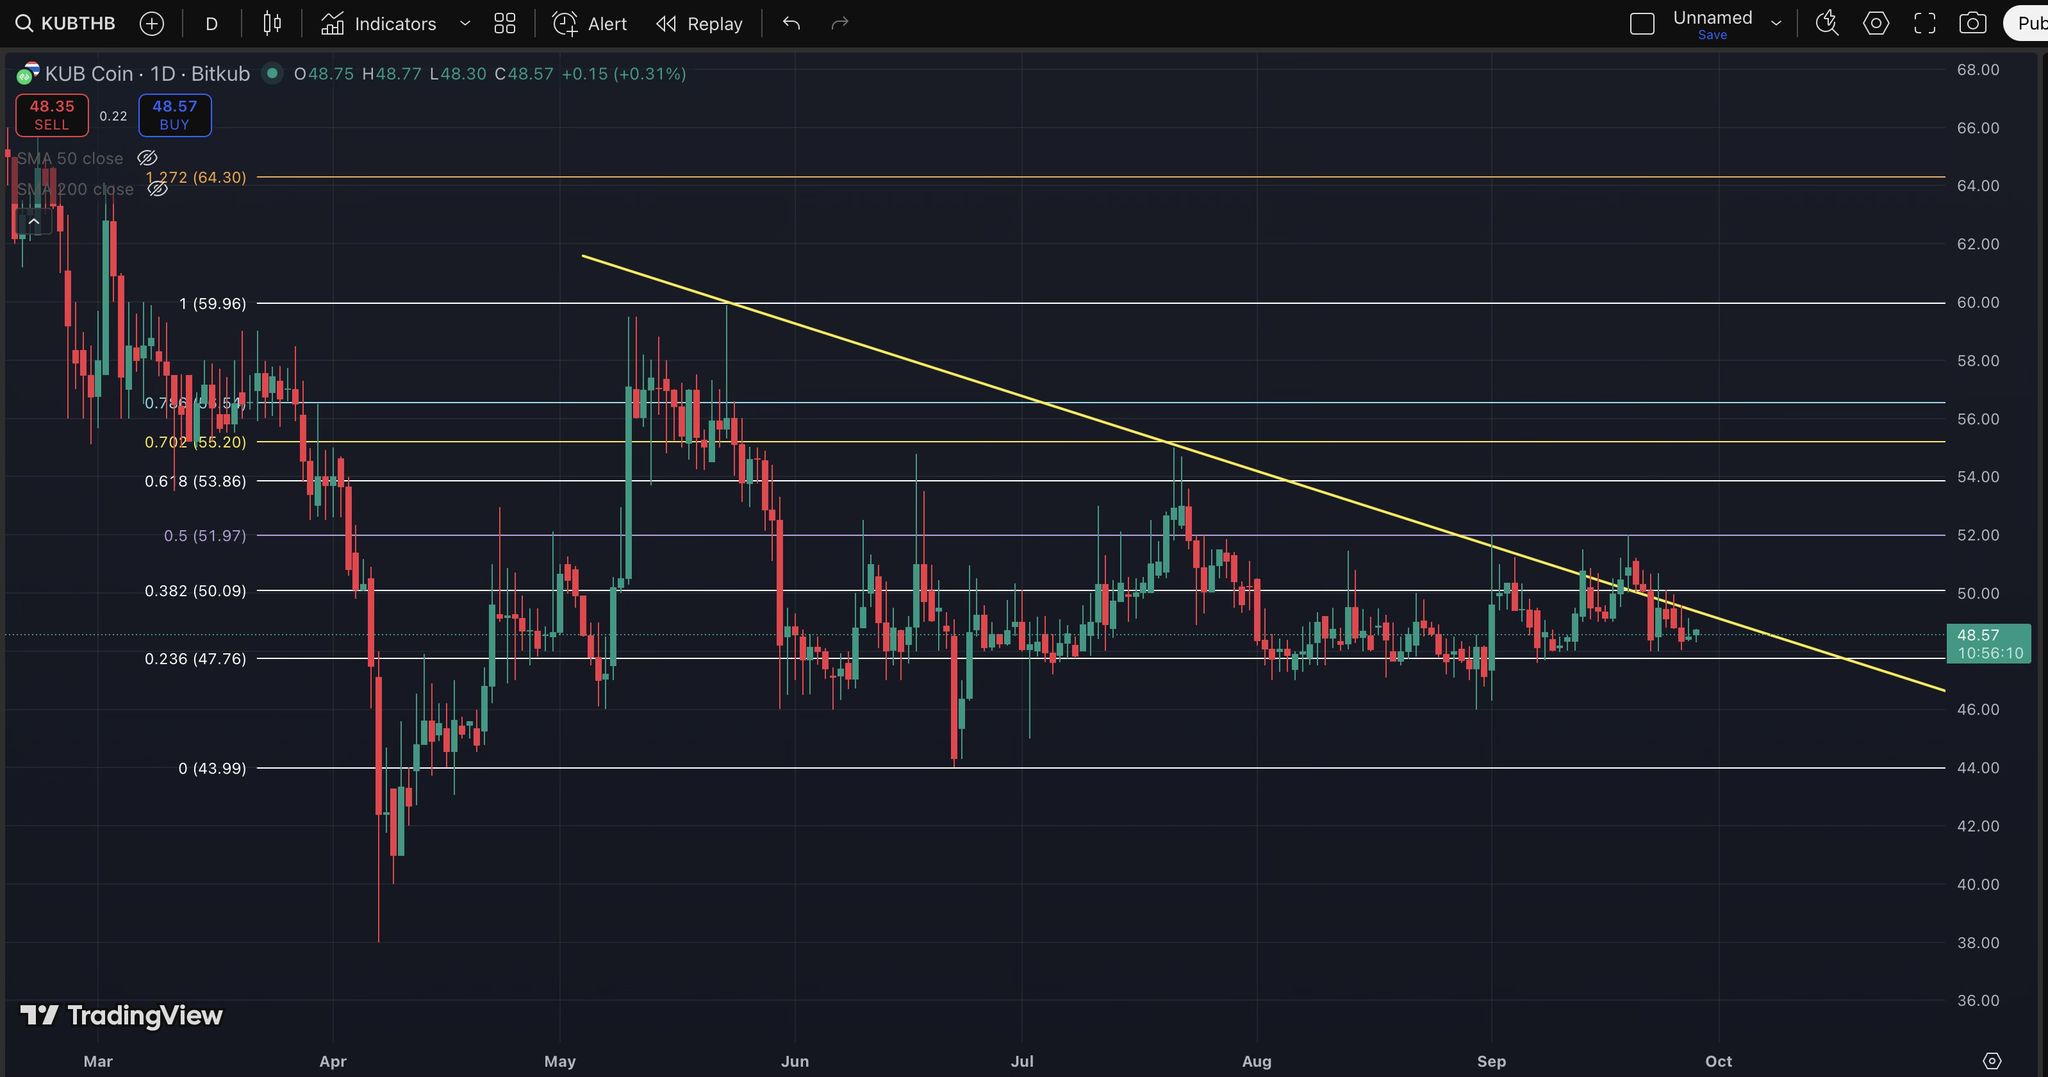Open time axis settings target icon
2048x1077 pixels.
pyautogui.click(x=1992, y=1061)
